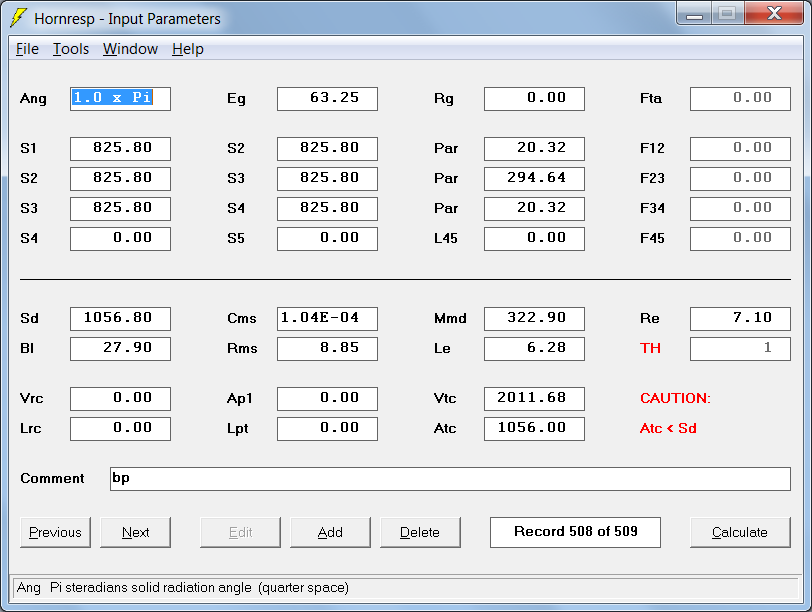Select the Mmd field 322.90

point(534,318)
